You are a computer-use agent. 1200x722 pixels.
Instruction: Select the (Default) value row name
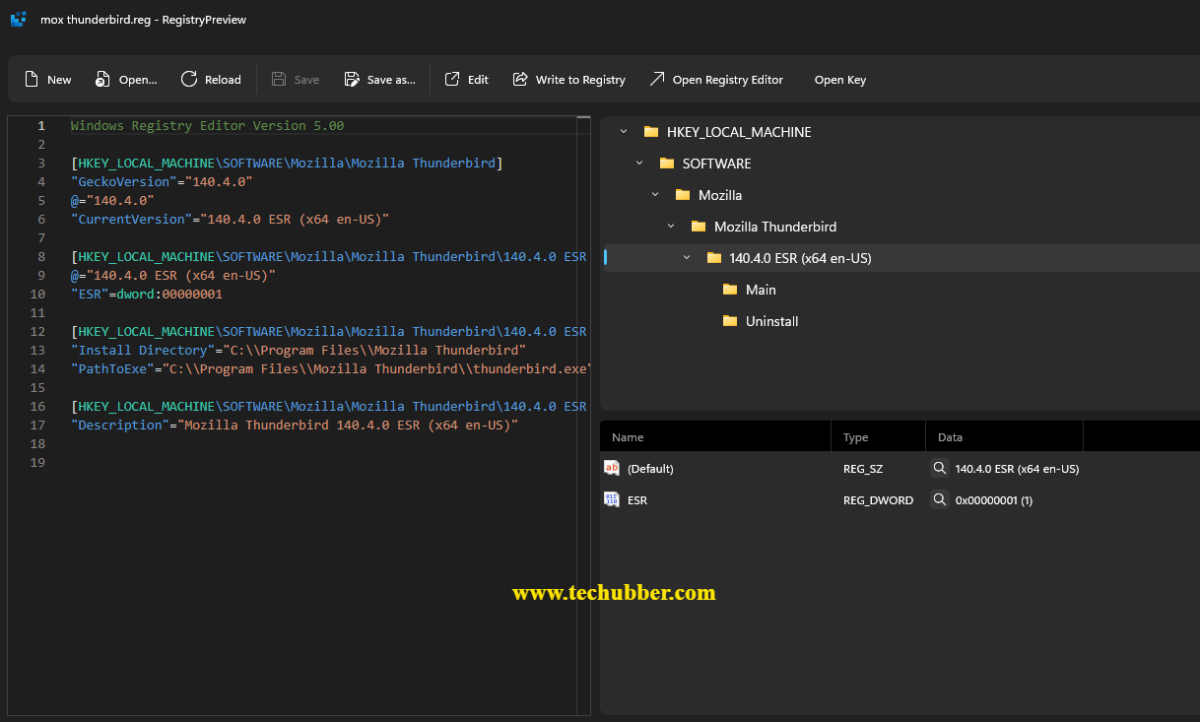(x=650, y=469)
